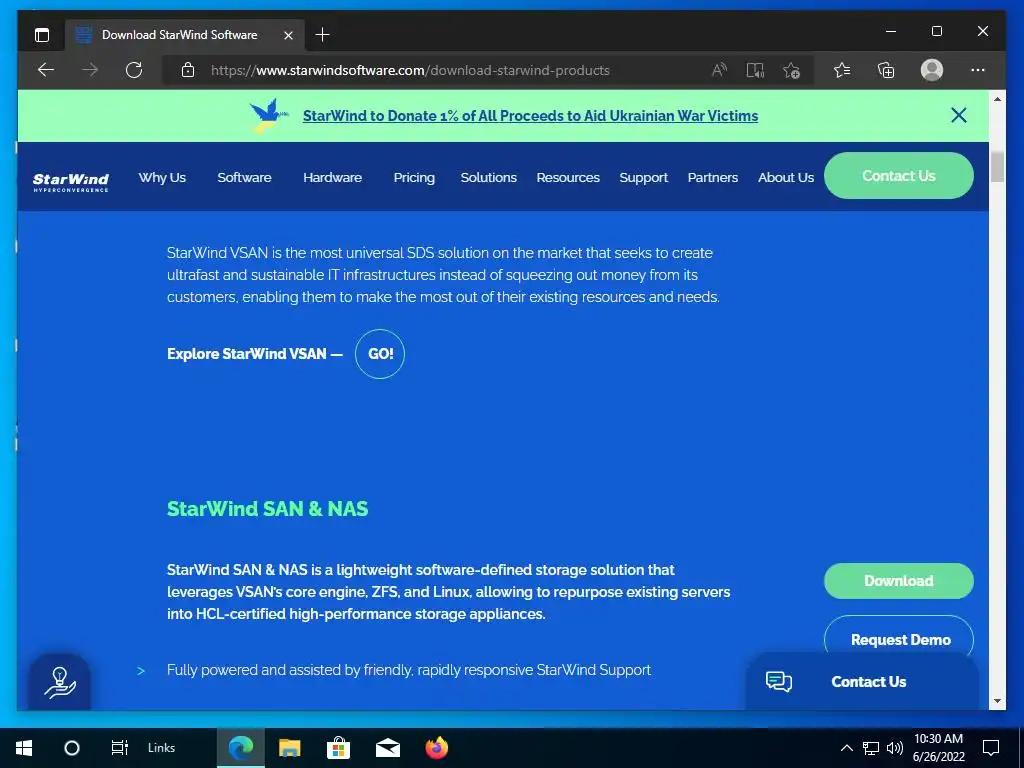Image resolution: width=1024 pixels, height=768 pixels.
Task: Close the Download StarWind Software tab
Action: pos(288,35)
